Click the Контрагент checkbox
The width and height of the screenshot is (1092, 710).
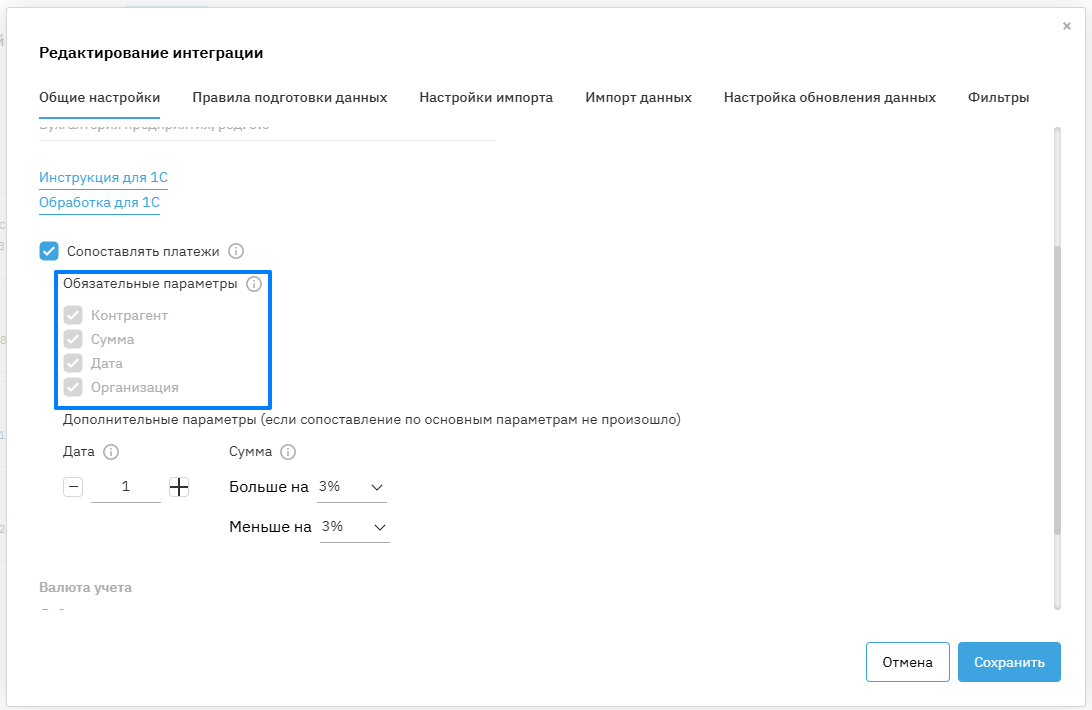tap(73, 315)
